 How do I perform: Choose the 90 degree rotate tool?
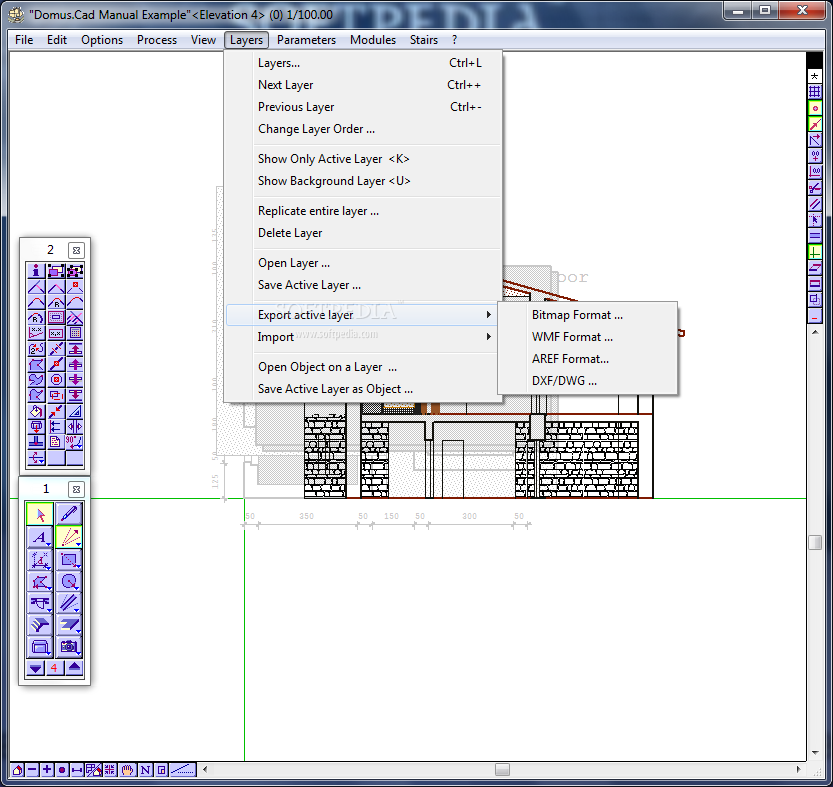coord(75,442)
